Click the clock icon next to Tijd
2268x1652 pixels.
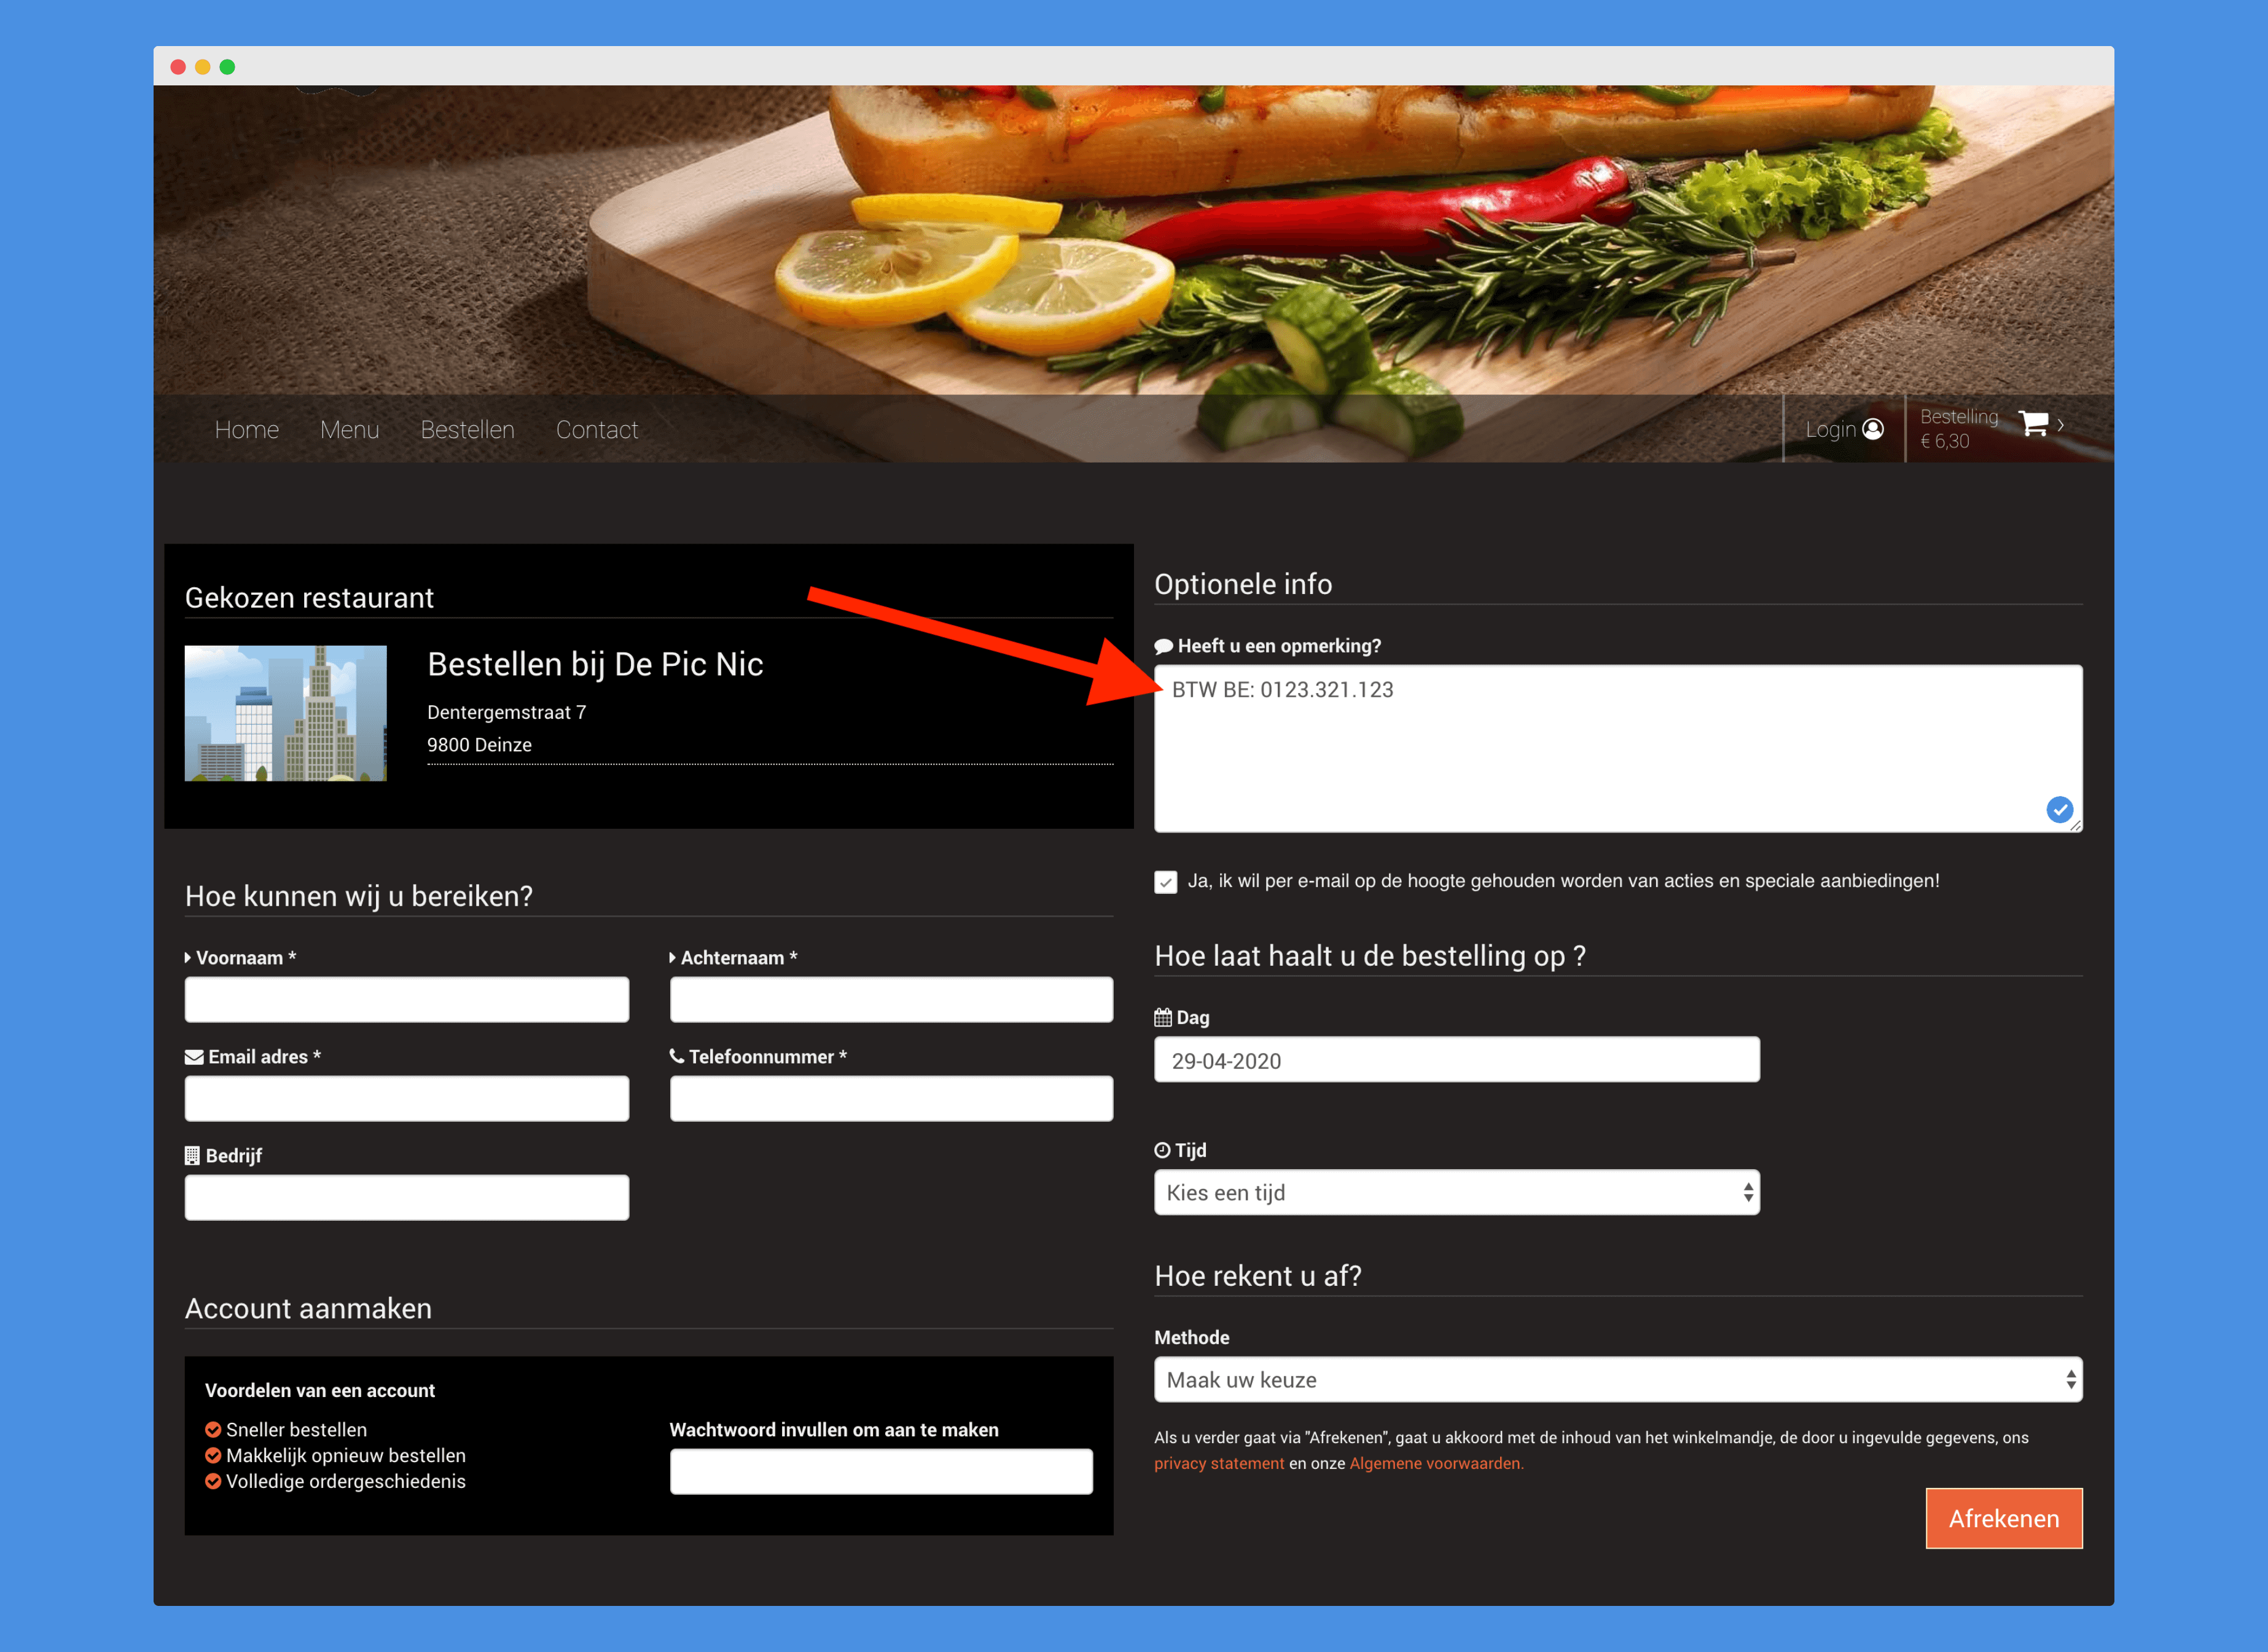coord(1162,1150)
